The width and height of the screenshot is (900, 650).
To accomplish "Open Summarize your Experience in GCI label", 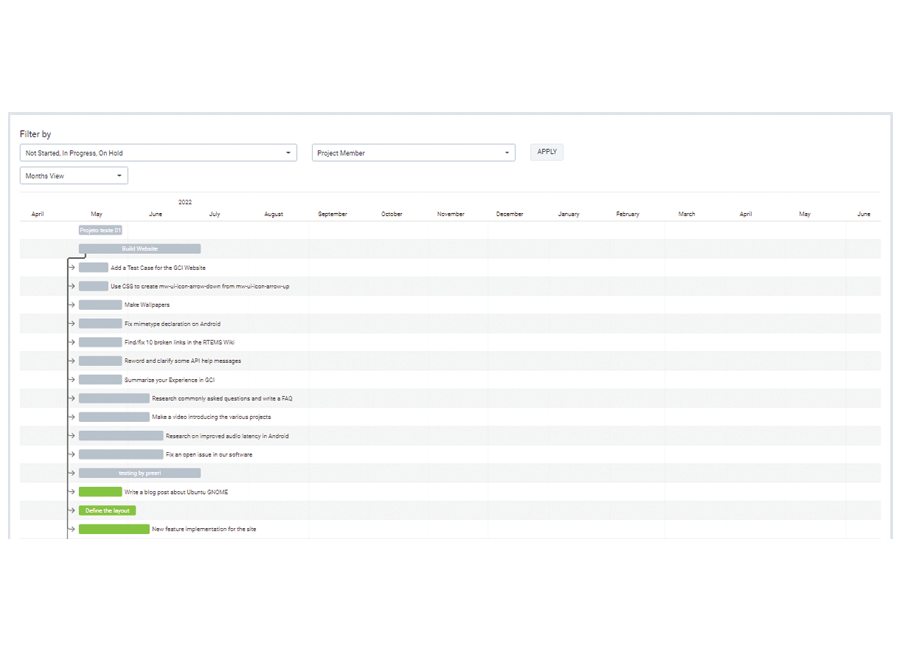I will 169,380.
